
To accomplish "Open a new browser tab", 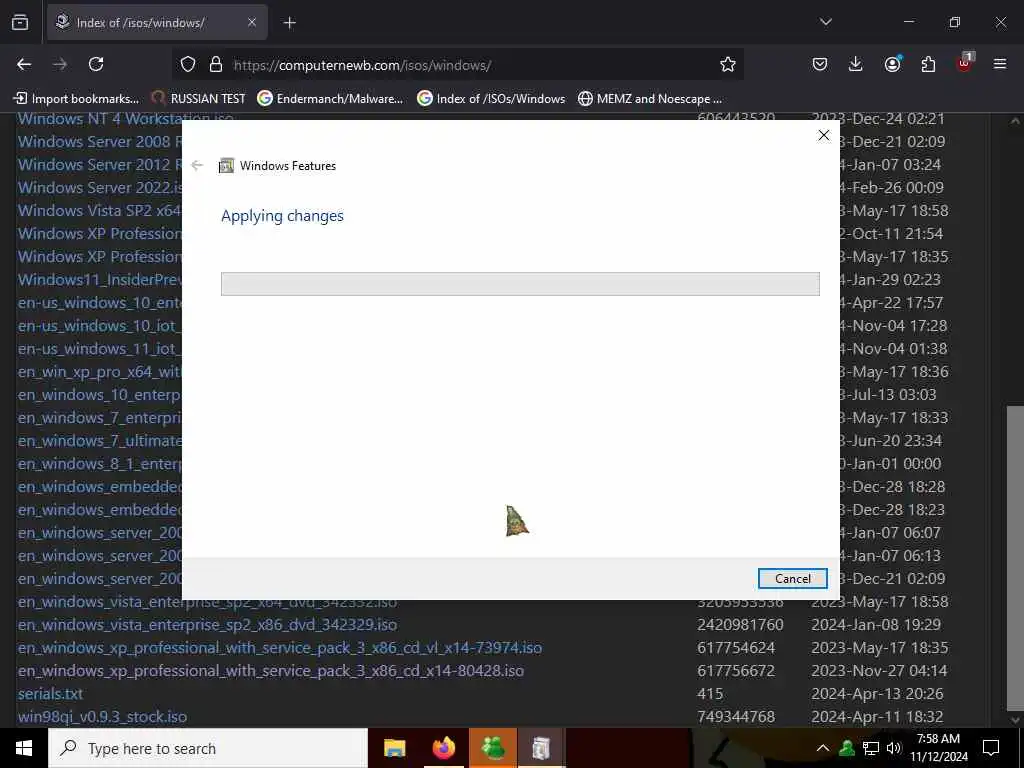I will (289, 23).
